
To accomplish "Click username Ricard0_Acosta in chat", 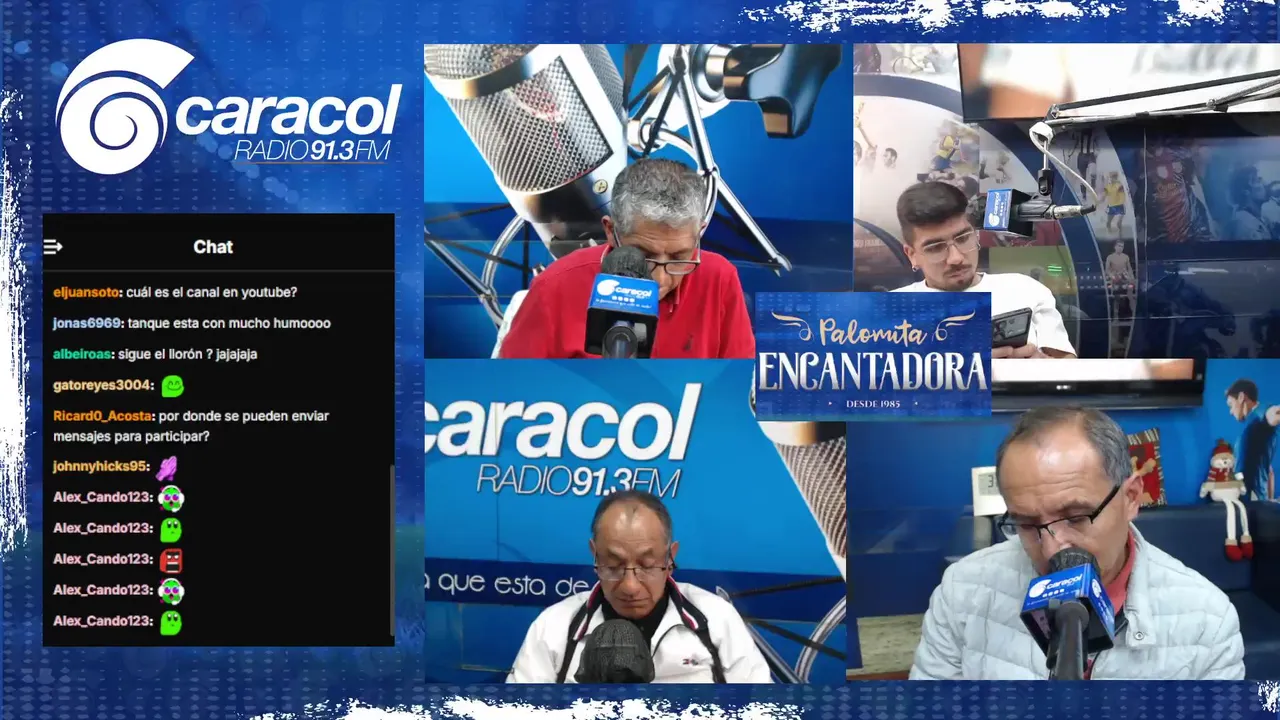I will coord(103,416).
